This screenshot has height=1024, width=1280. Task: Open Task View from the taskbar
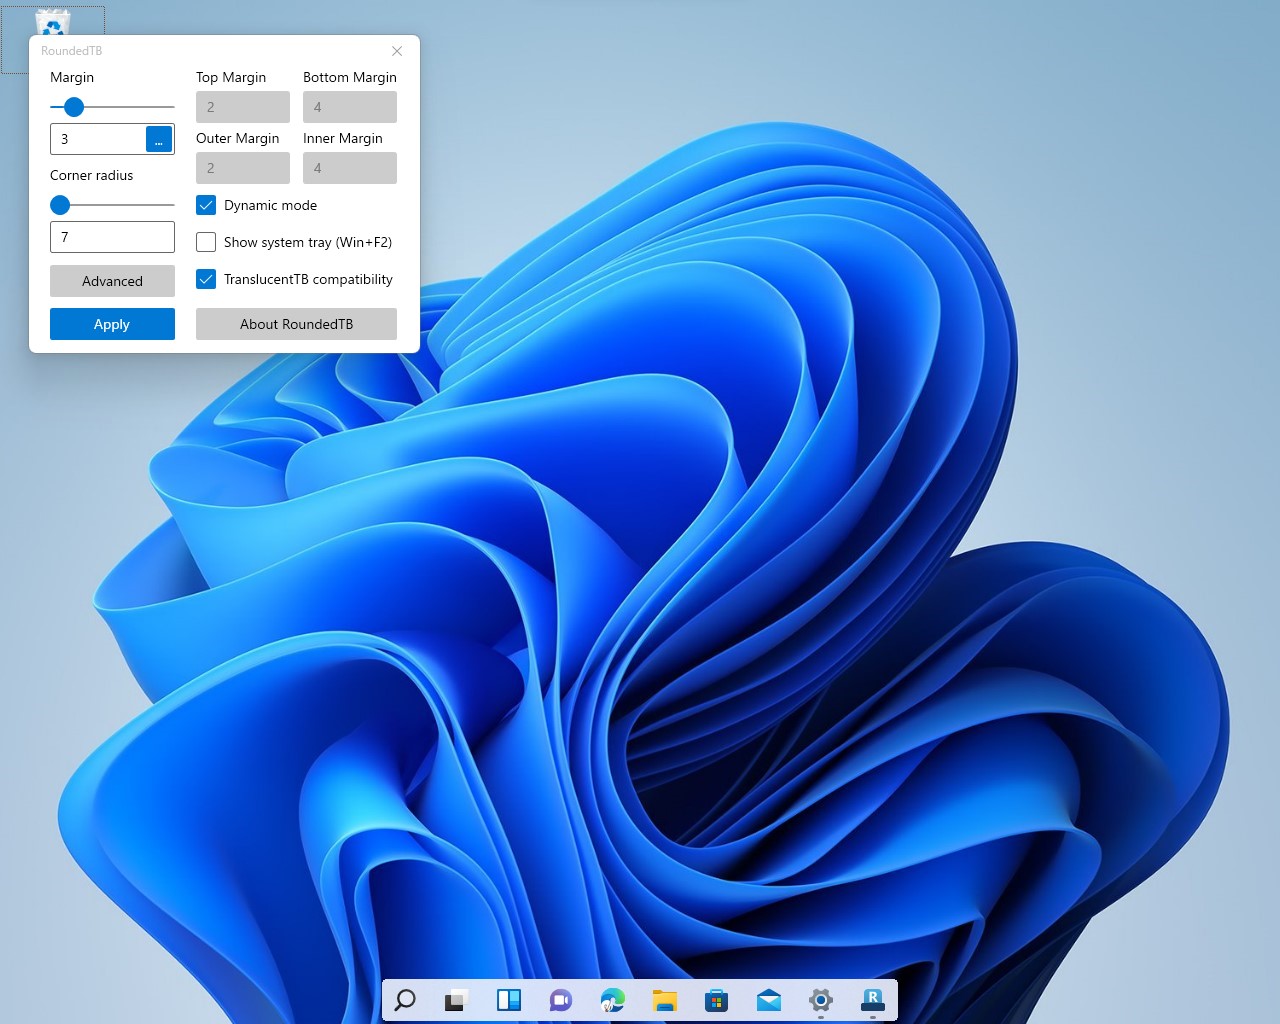pyautogui.click(x=457, y=999)
